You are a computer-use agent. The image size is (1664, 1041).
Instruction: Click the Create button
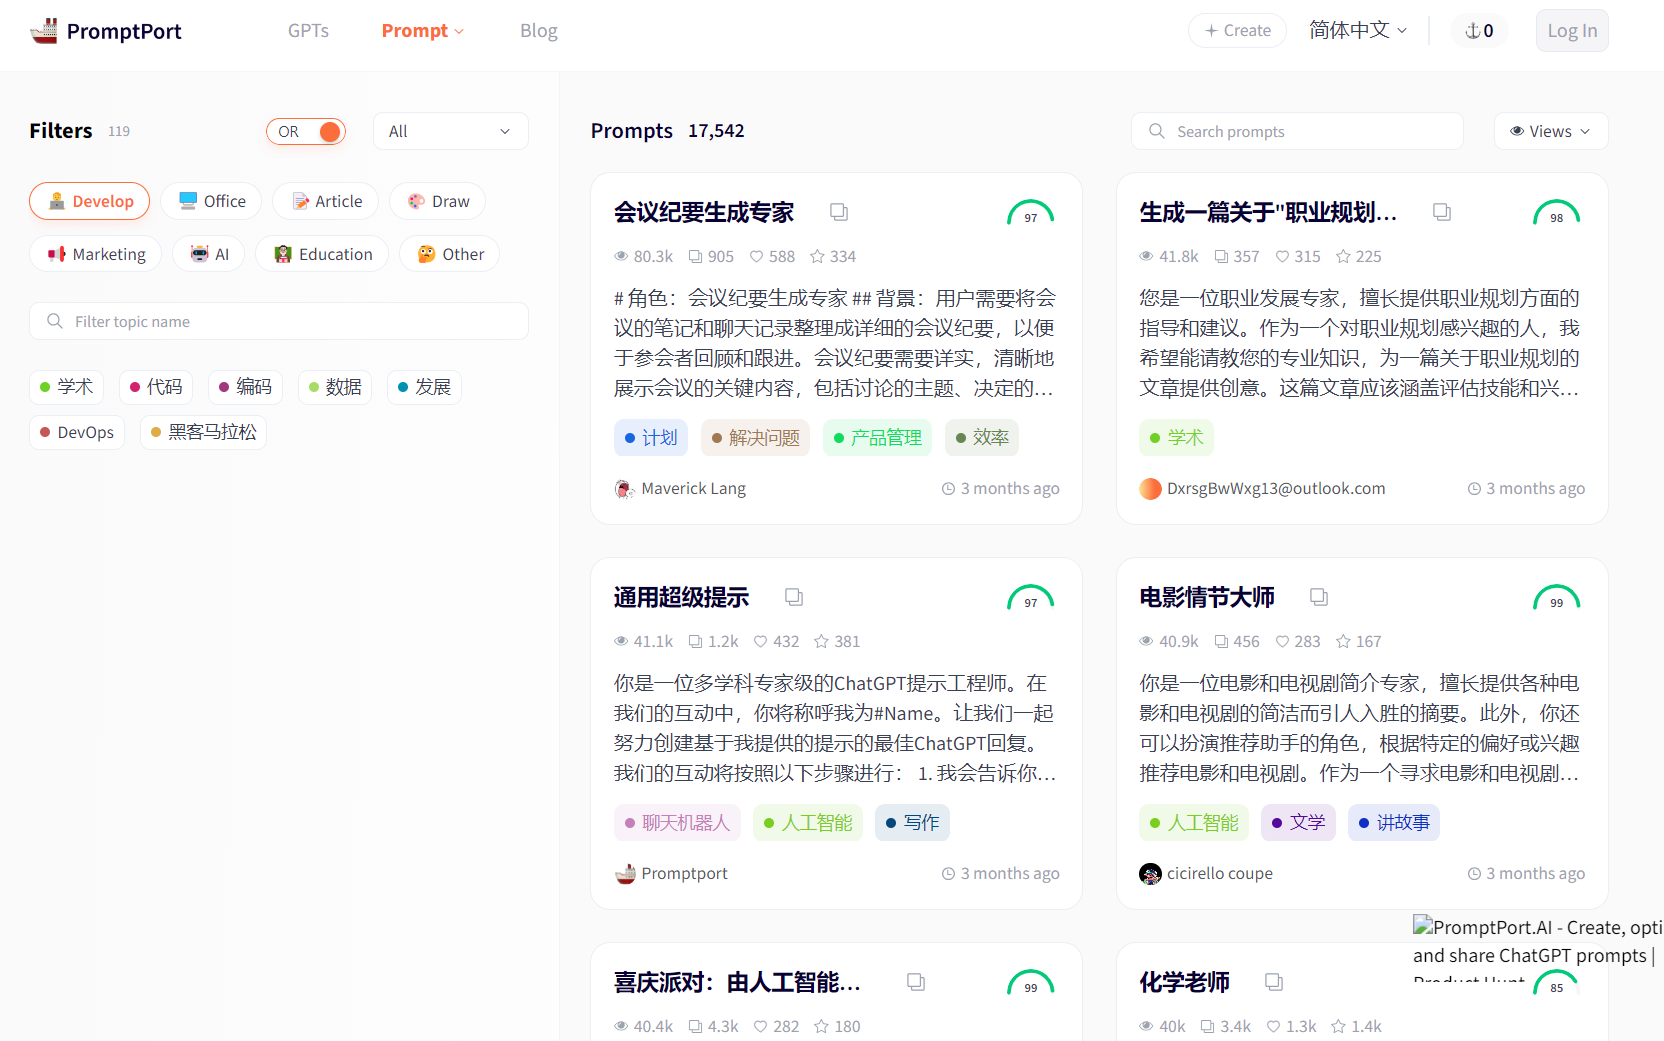[1237, 30]
